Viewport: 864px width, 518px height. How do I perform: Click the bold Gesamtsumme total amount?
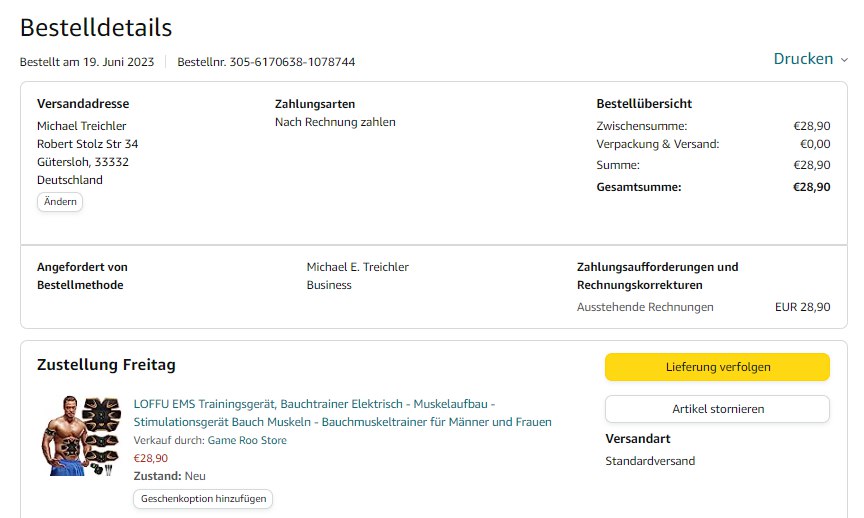pos(811,187)
